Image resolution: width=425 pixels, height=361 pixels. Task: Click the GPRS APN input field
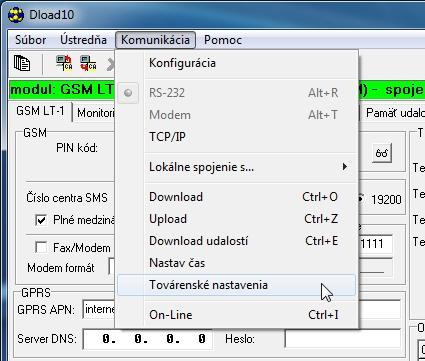[x=99, y=309]
